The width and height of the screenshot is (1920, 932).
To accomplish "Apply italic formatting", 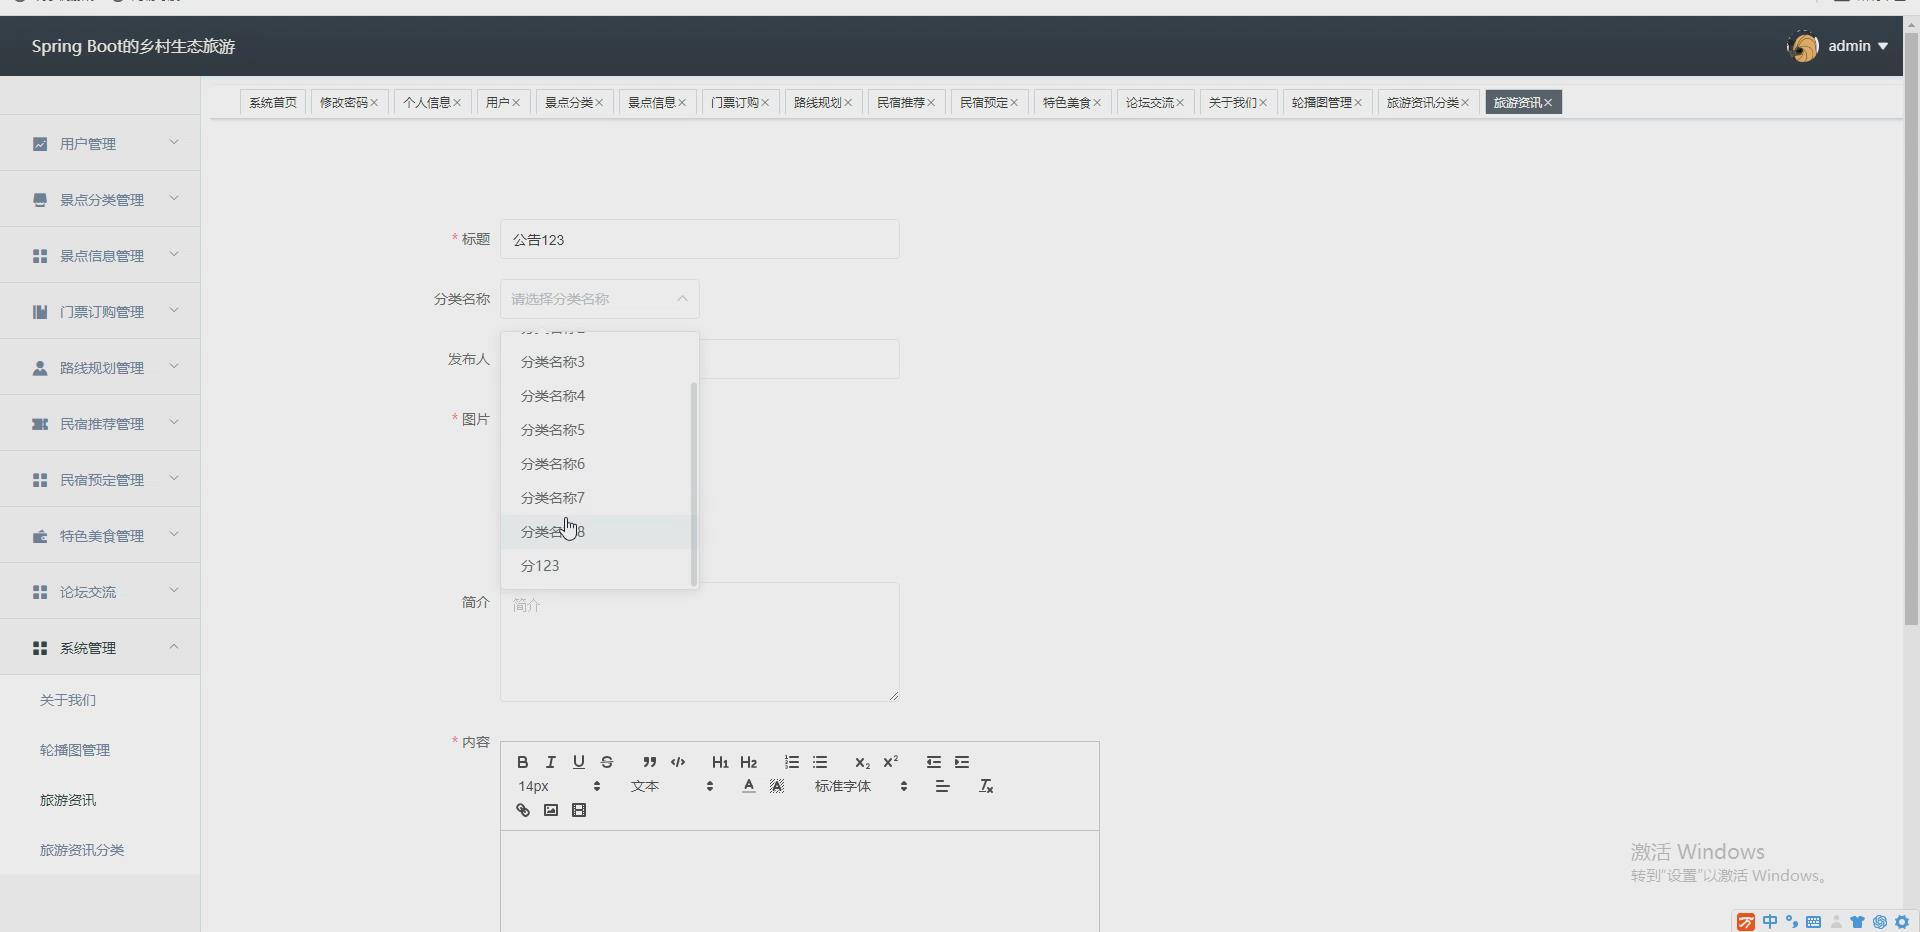I will [x=550, y=762].
